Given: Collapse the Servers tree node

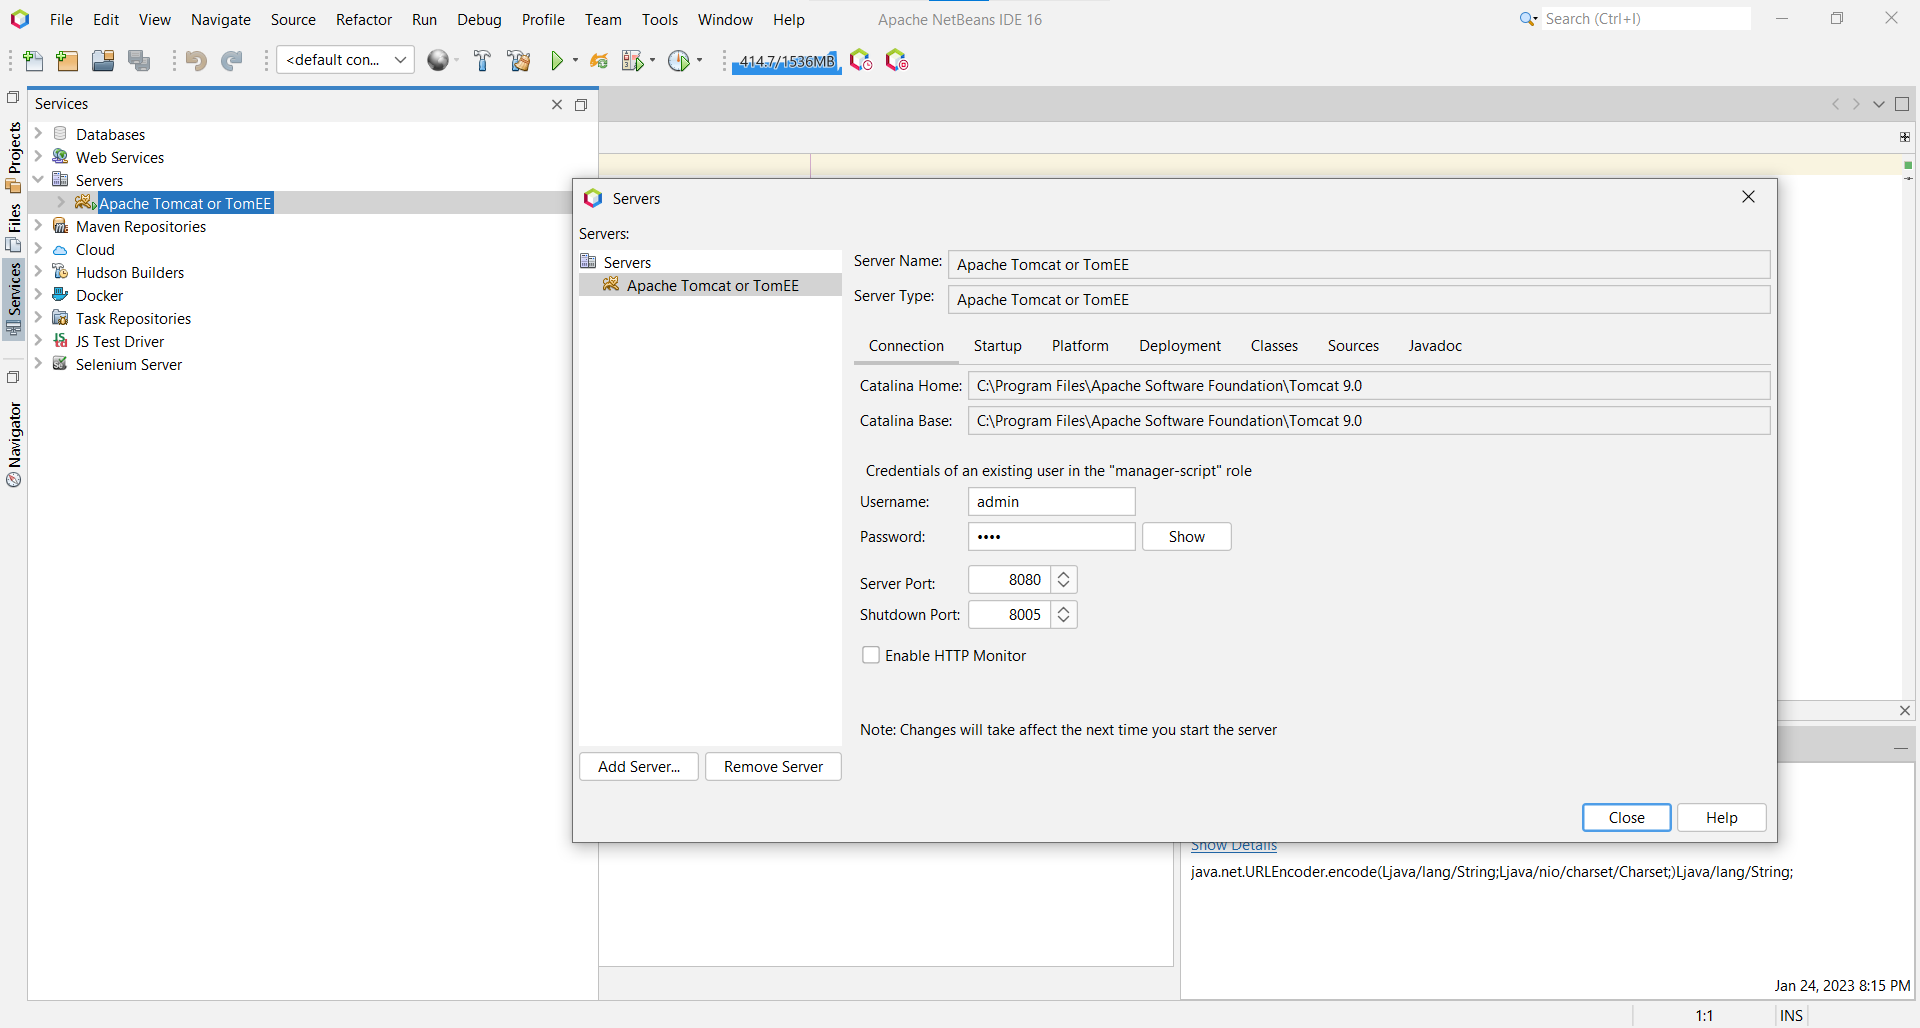Looking at the screenshot, I should click(x=38, y=179).
